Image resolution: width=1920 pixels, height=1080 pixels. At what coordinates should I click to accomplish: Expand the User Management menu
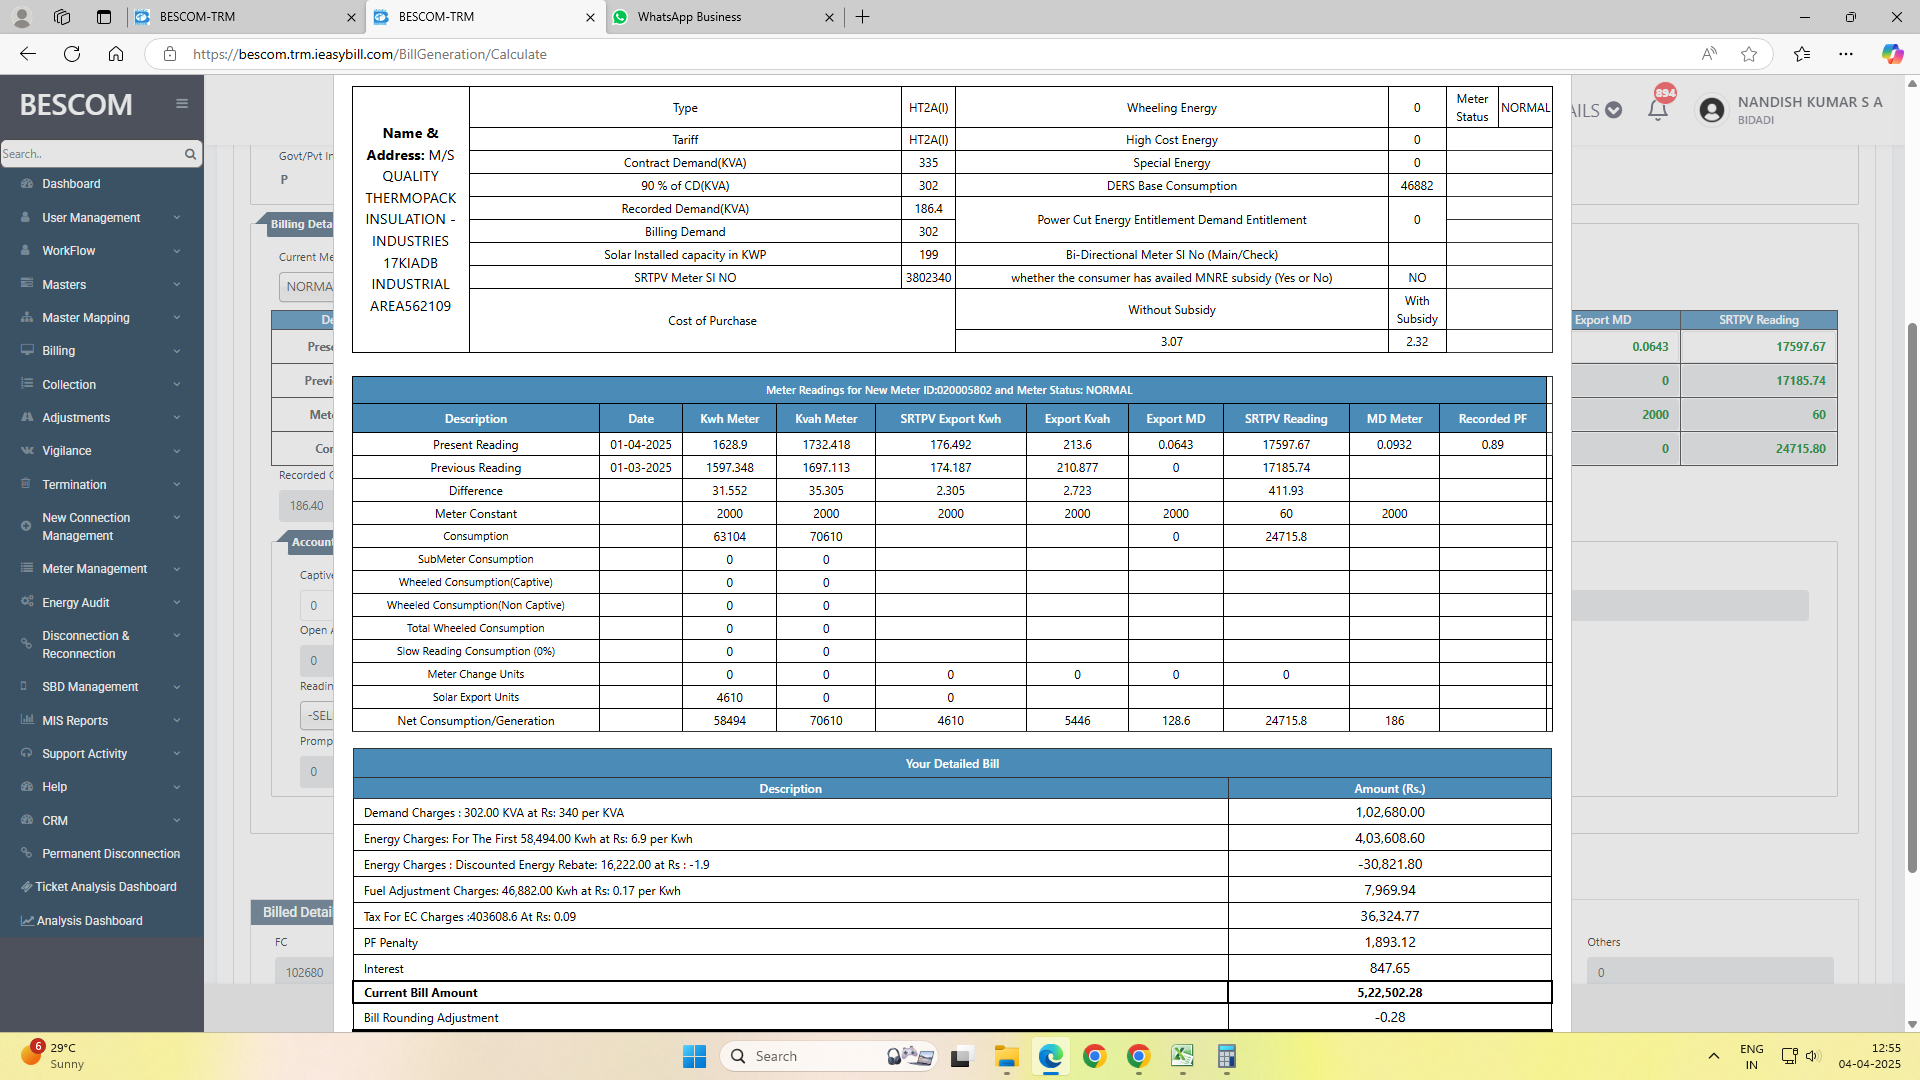click(x=102, y=218)
